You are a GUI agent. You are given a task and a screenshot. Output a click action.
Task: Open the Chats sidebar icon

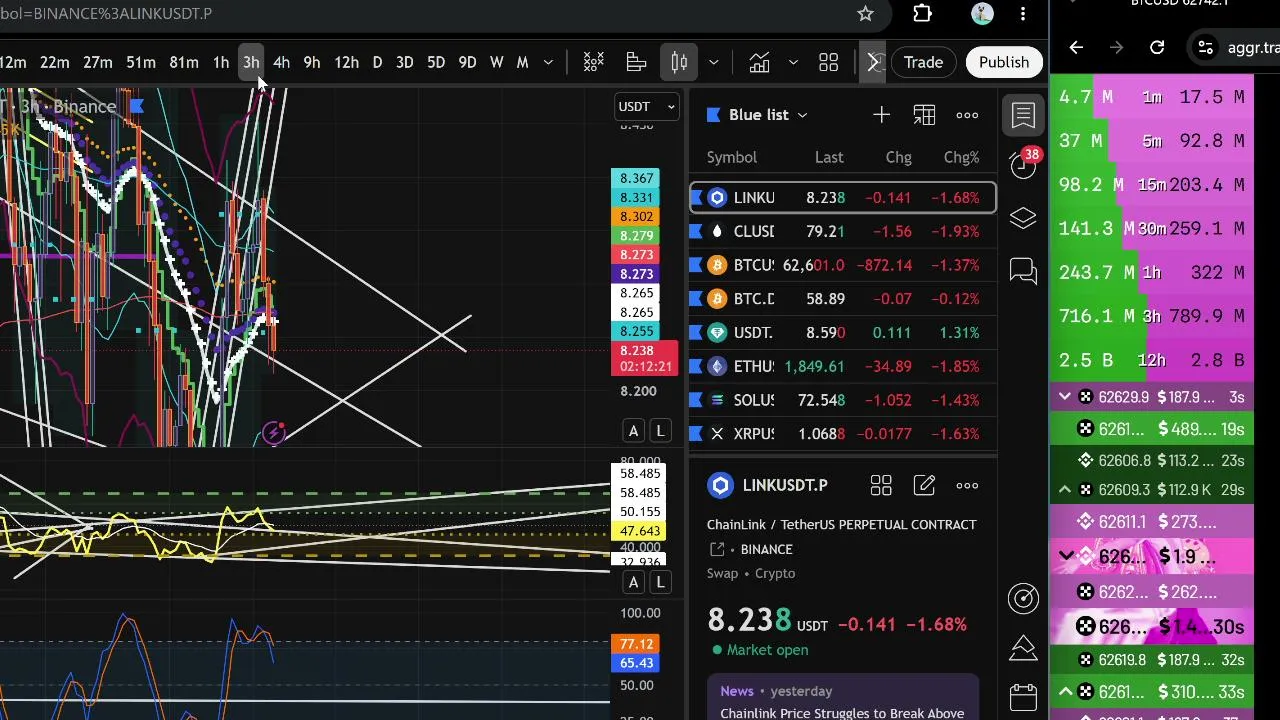1023,270
